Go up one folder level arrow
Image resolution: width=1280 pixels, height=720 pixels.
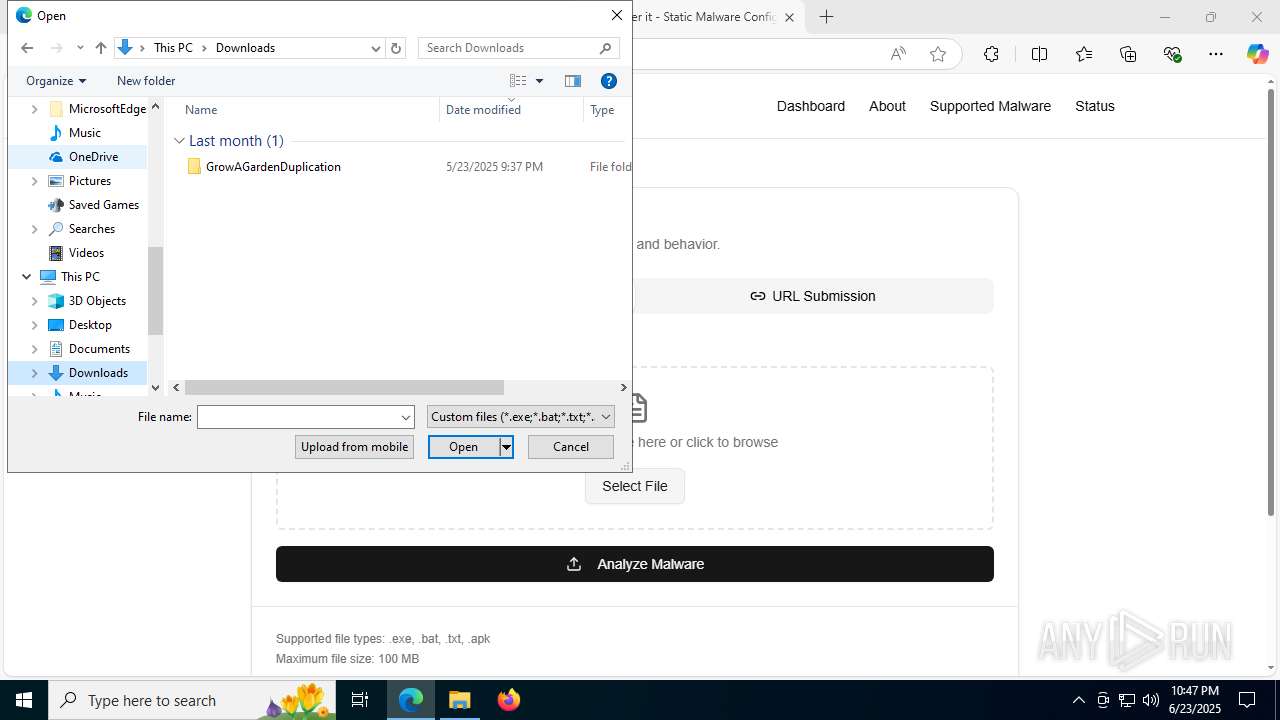(100, 48)
